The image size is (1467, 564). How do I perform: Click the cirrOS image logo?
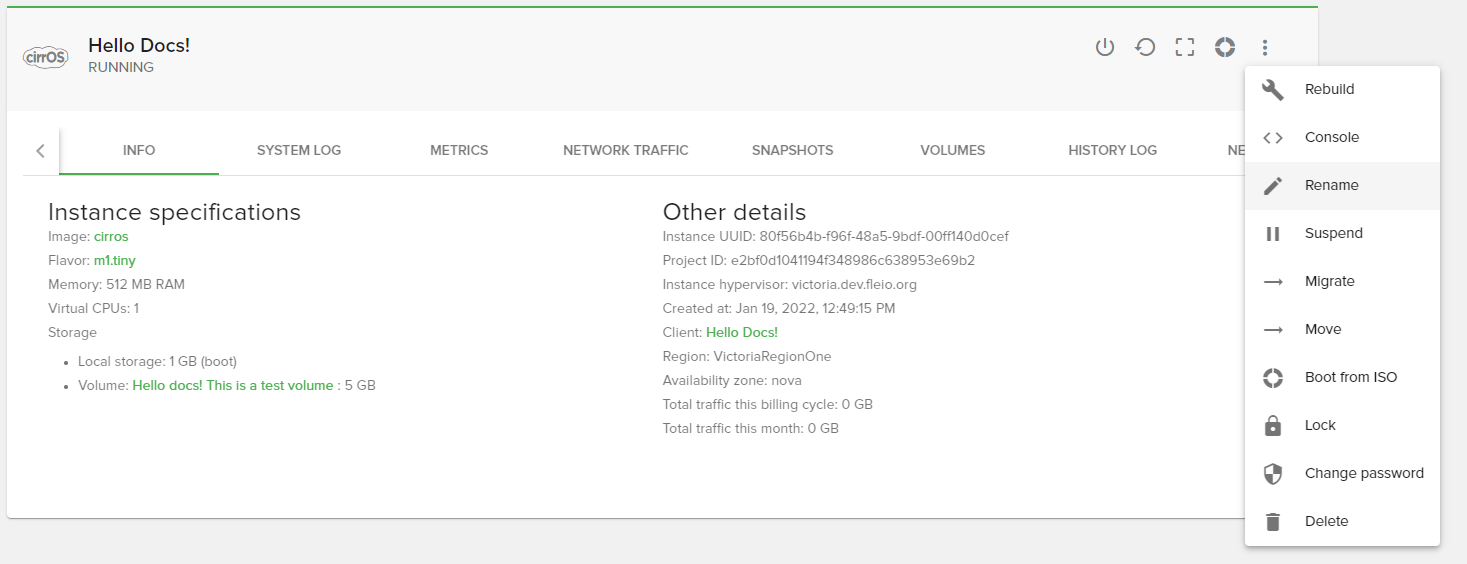tap(45, 57)
